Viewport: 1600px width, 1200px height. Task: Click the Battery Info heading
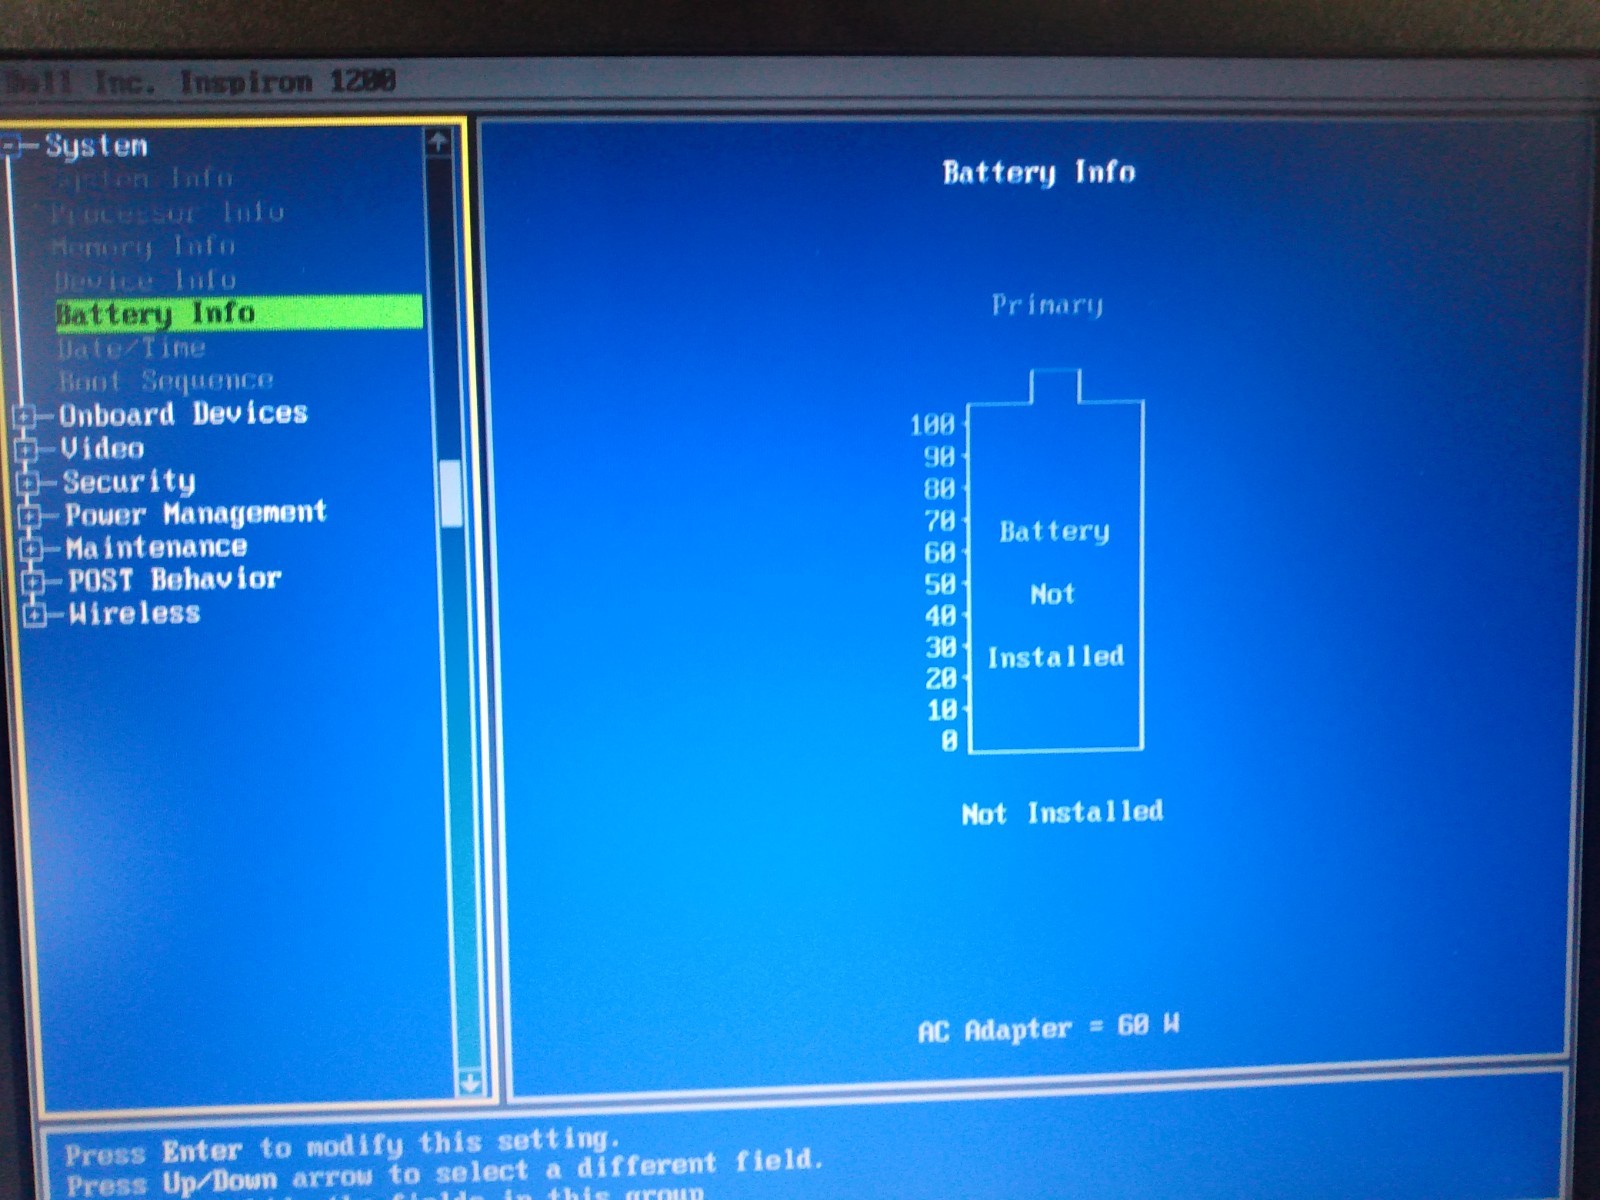[x=1039, y=173]
